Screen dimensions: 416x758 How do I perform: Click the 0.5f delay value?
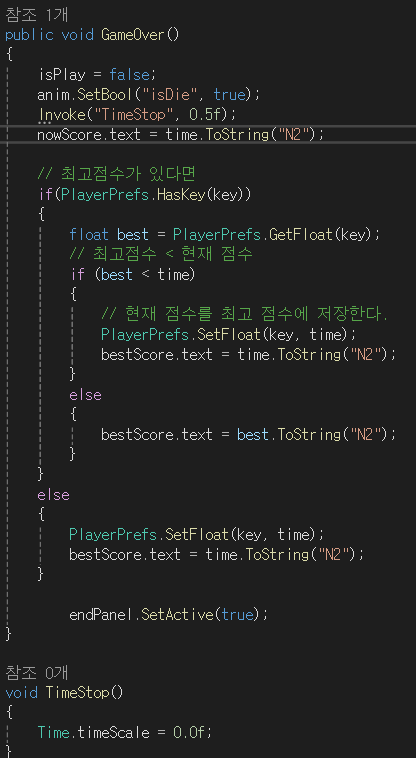point(205,115)
